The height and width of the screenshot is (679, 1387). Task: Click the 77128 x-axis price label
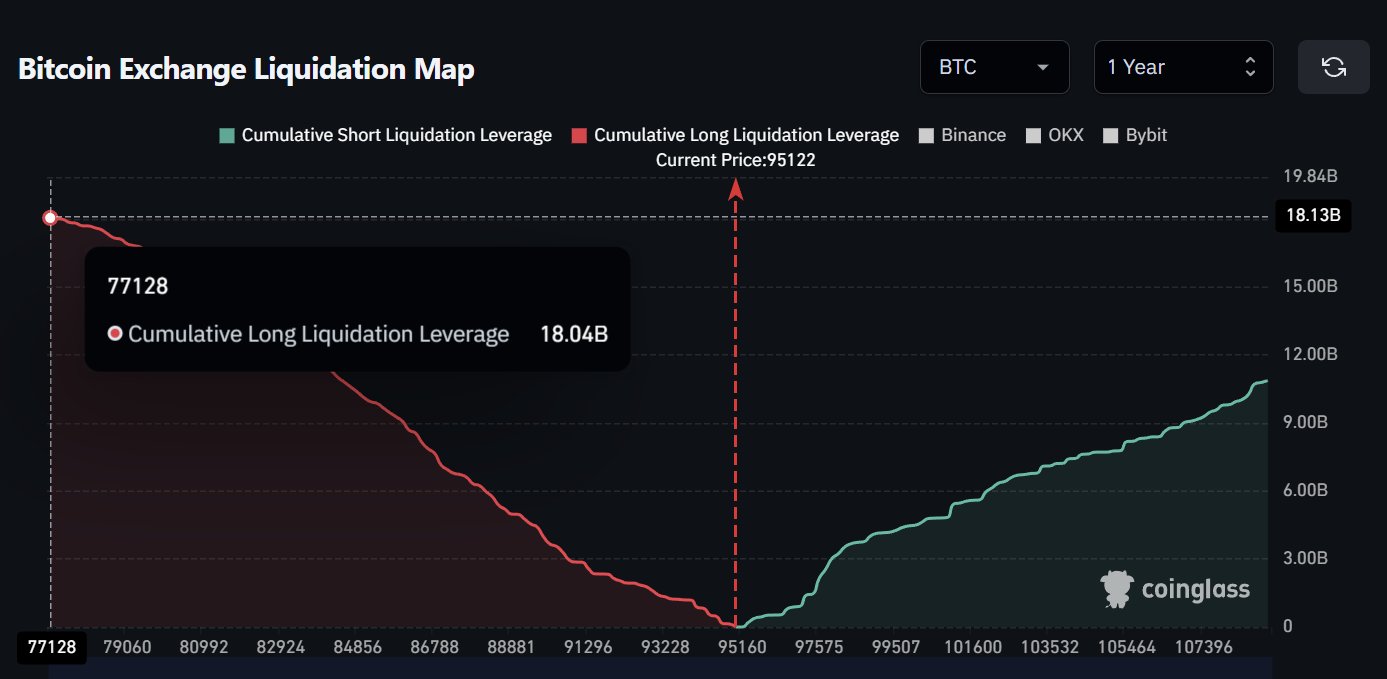coord(51,647)
